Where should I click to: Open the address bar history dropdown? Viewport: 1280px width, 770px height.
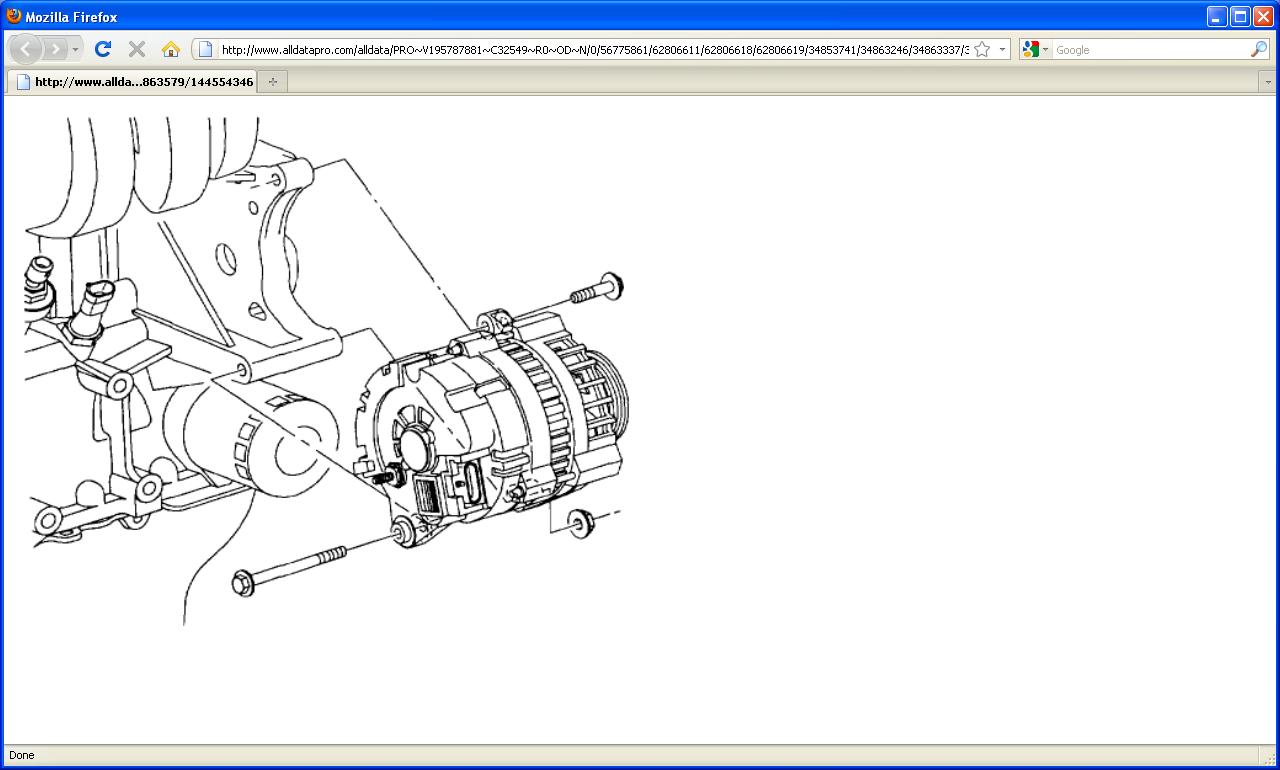(1002, 49)
